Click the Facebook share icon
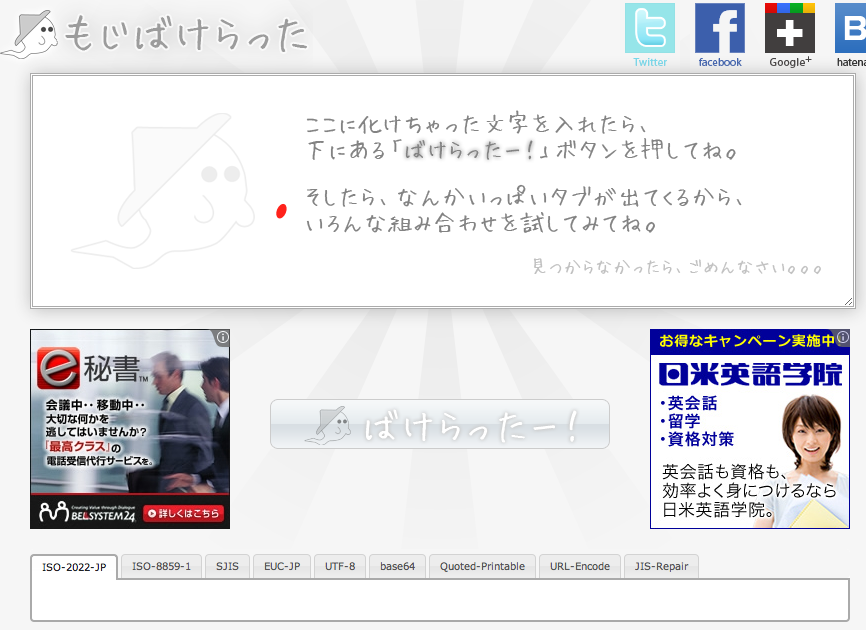 (720, 28)
